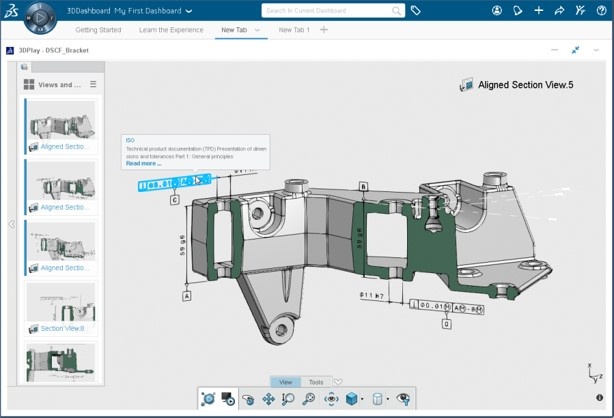Click the cylinder render style icon
Viewport: 614px width, 418px height.
tap(377, 399)
